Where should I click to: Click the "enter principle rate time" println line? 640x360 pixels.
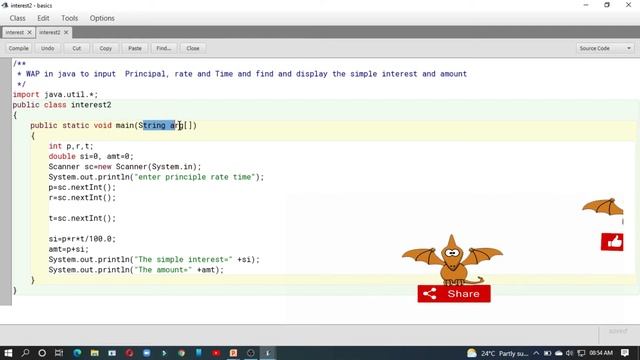[156, 177]
